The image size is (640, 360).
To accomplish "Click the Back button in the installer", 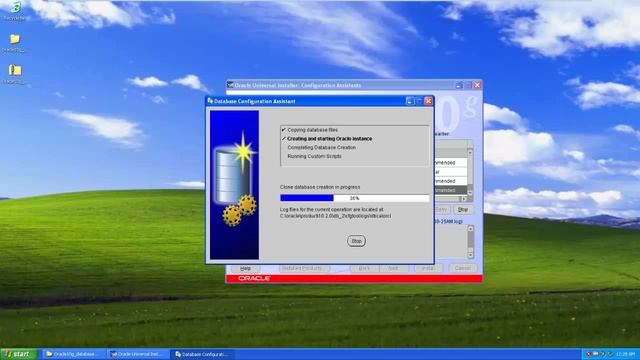I will 364,268.
